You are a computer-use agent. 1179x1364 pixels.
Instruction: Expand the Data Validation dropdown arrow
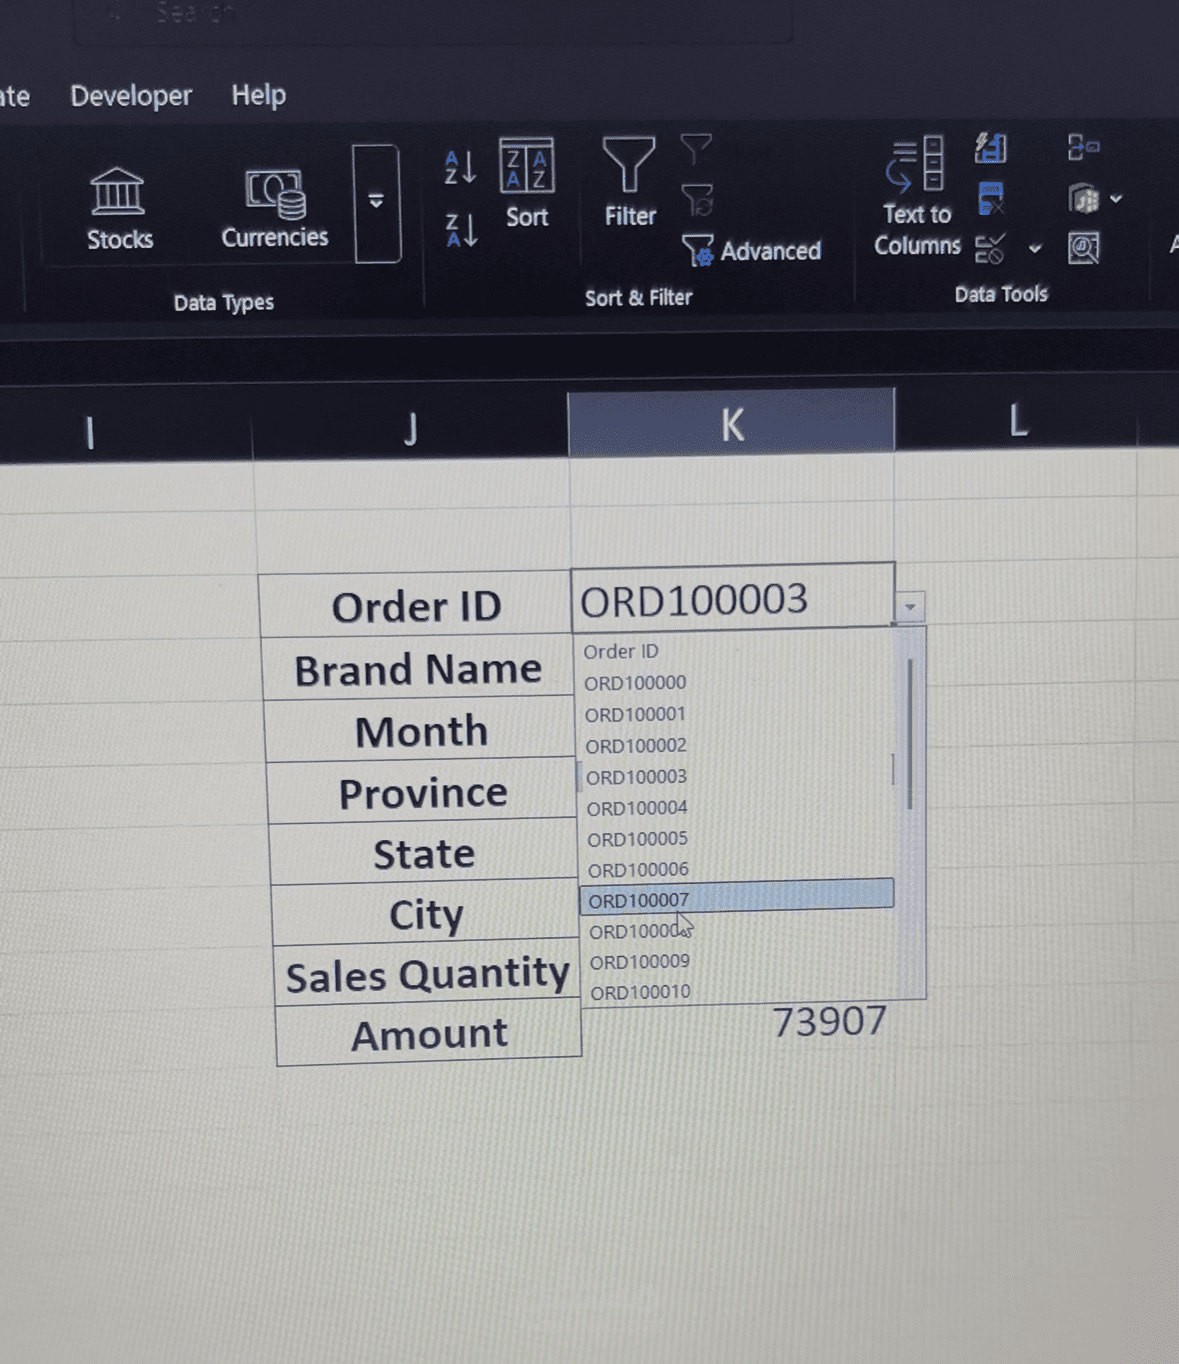click(x=1035, y=248)
